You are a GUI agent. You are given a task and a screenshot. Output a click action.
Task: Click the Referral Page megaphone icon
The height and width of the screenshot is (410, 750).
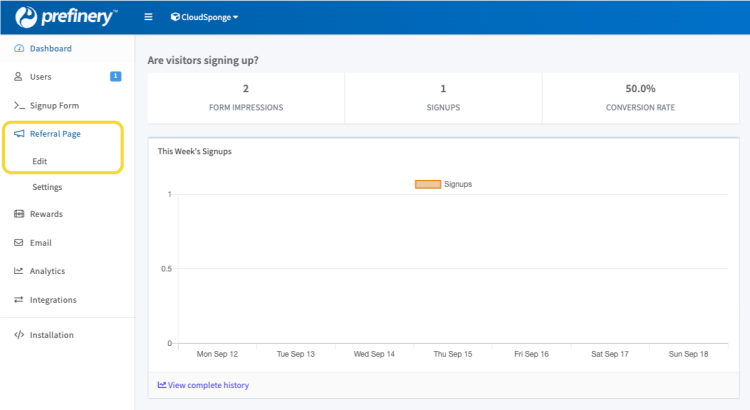pos(19,134)
